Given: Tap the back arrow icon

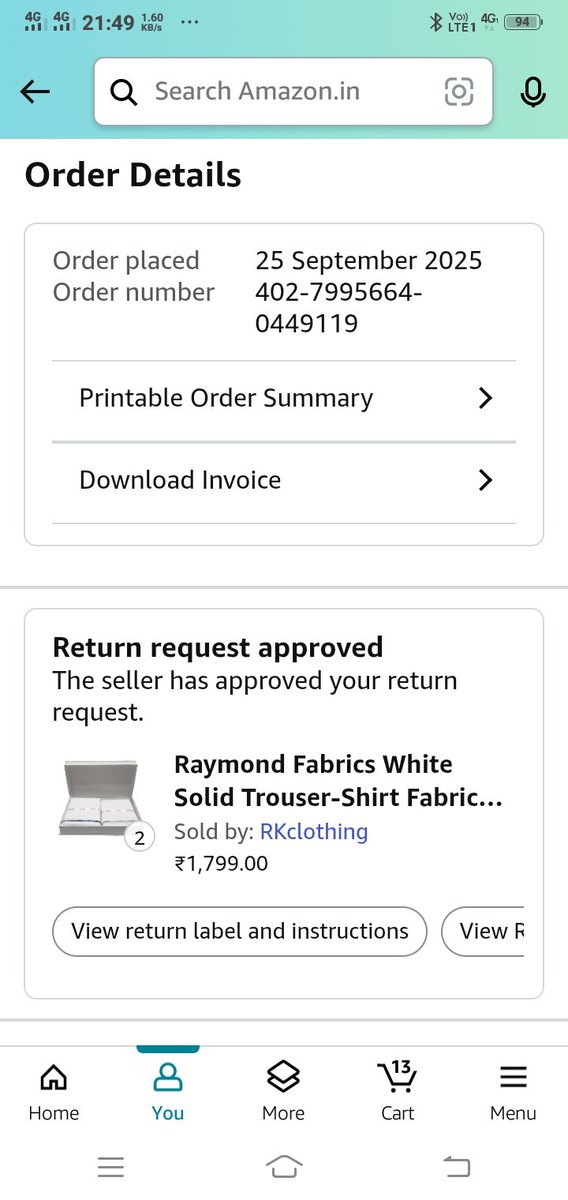Looking at the screenshot, I should click(x=35, y=92).
